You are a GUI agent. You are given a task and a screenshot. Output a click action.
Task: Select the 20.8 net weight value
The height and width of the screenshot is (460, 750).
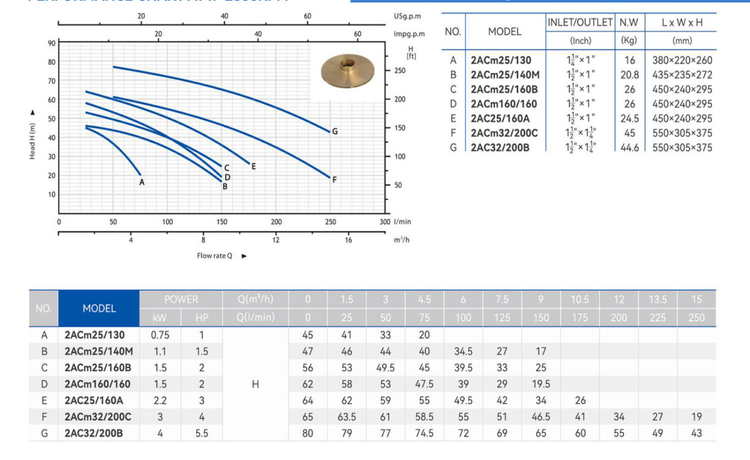(x=629, y=75)
